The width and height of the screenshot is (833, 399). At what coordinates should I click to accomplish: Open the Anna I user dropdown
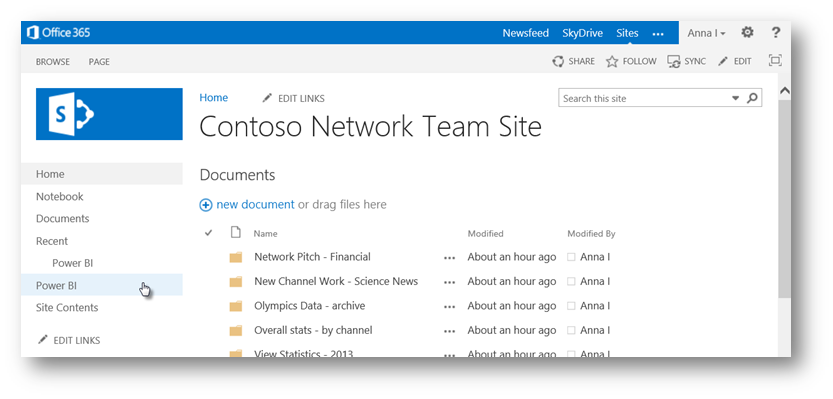(706, 33)
